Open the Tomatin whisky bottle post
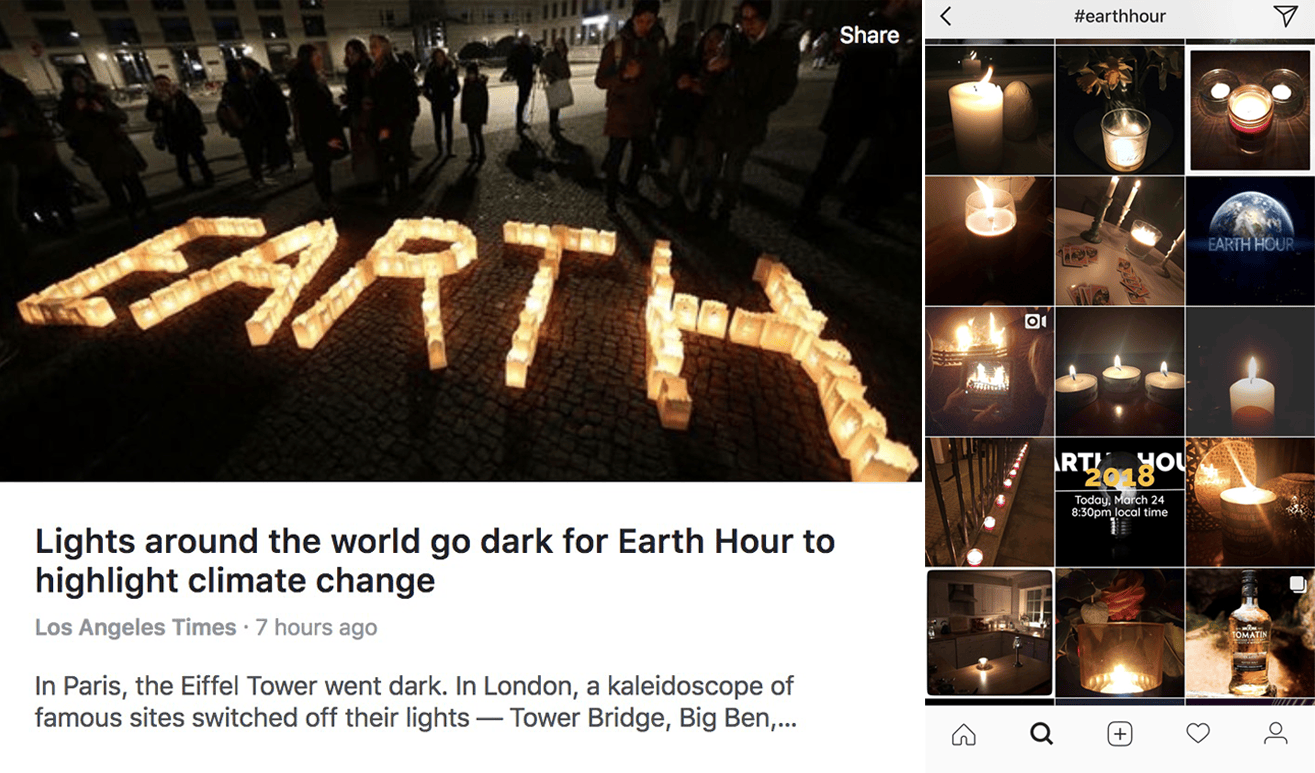This screenshot has height=773, width=1315. (x=1250, y=632)
